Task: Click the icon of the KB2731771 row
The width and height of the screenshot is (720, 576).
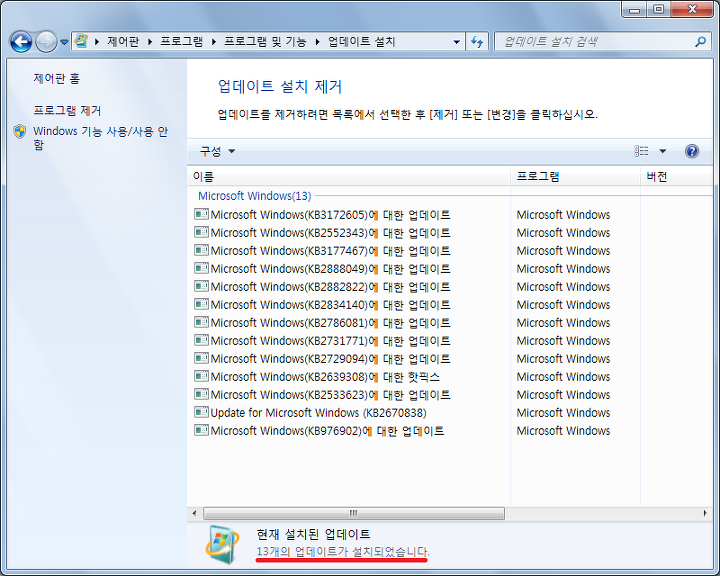Action: (201, 340)
